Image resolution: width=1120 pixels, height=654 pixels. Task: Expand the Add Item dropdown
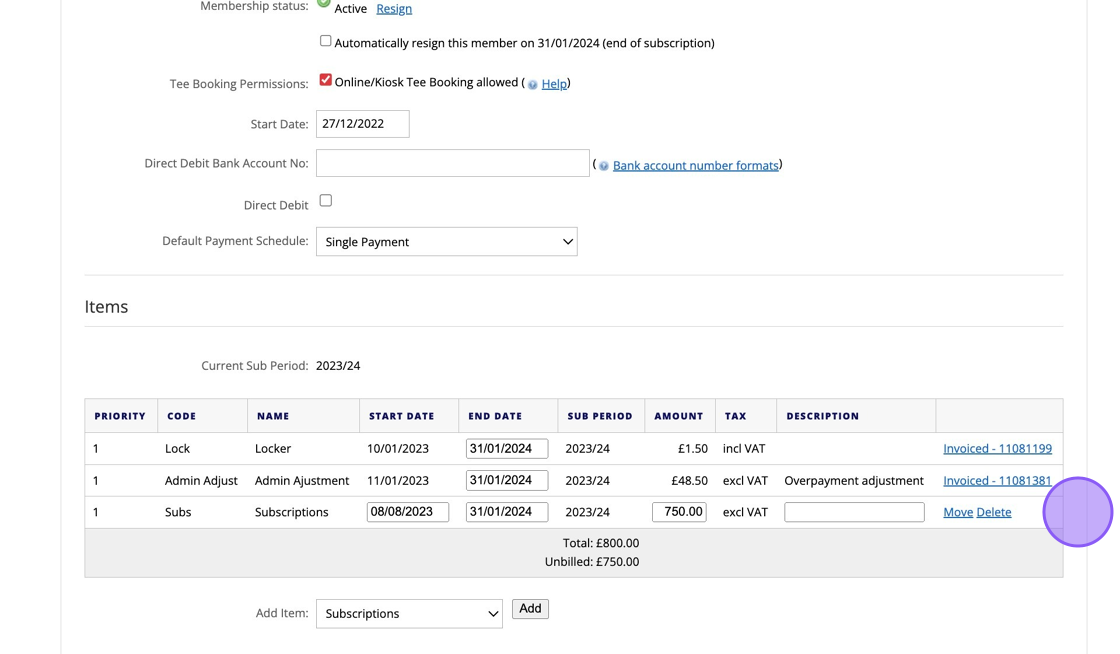click(409, 613)
